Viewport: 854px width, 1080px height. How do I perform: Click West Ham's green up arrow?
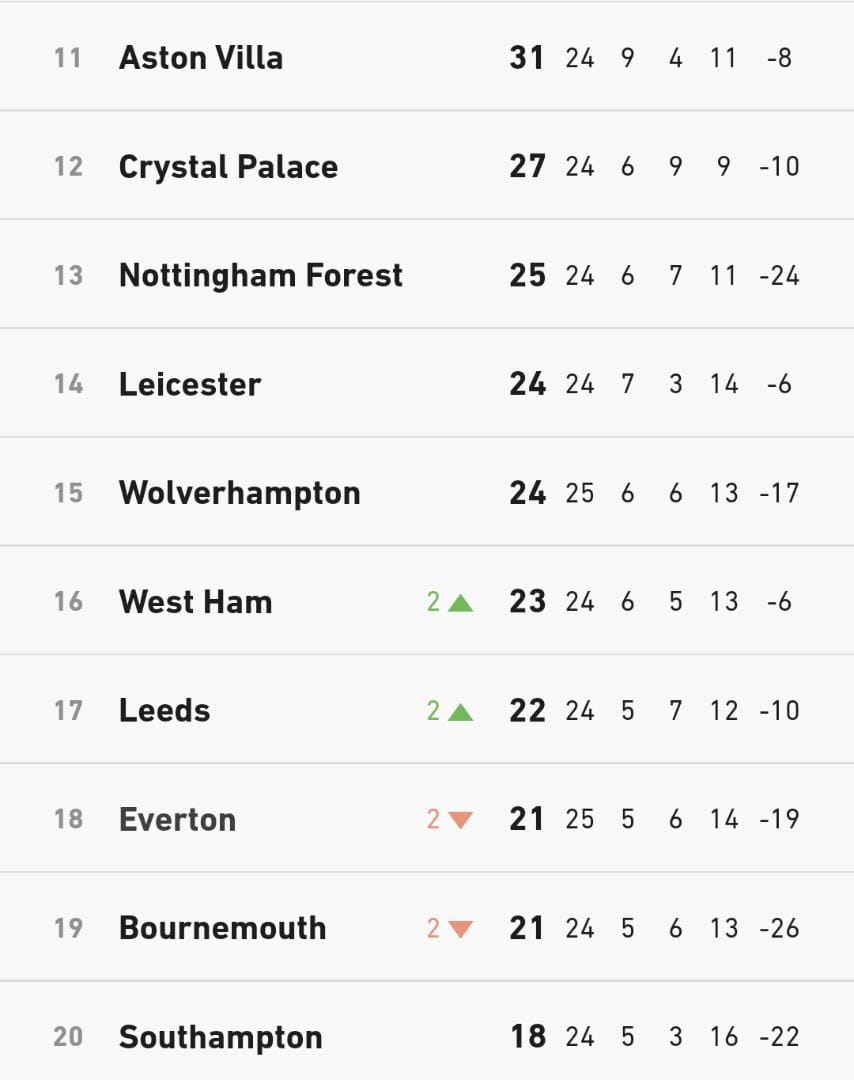click(460, 603)
